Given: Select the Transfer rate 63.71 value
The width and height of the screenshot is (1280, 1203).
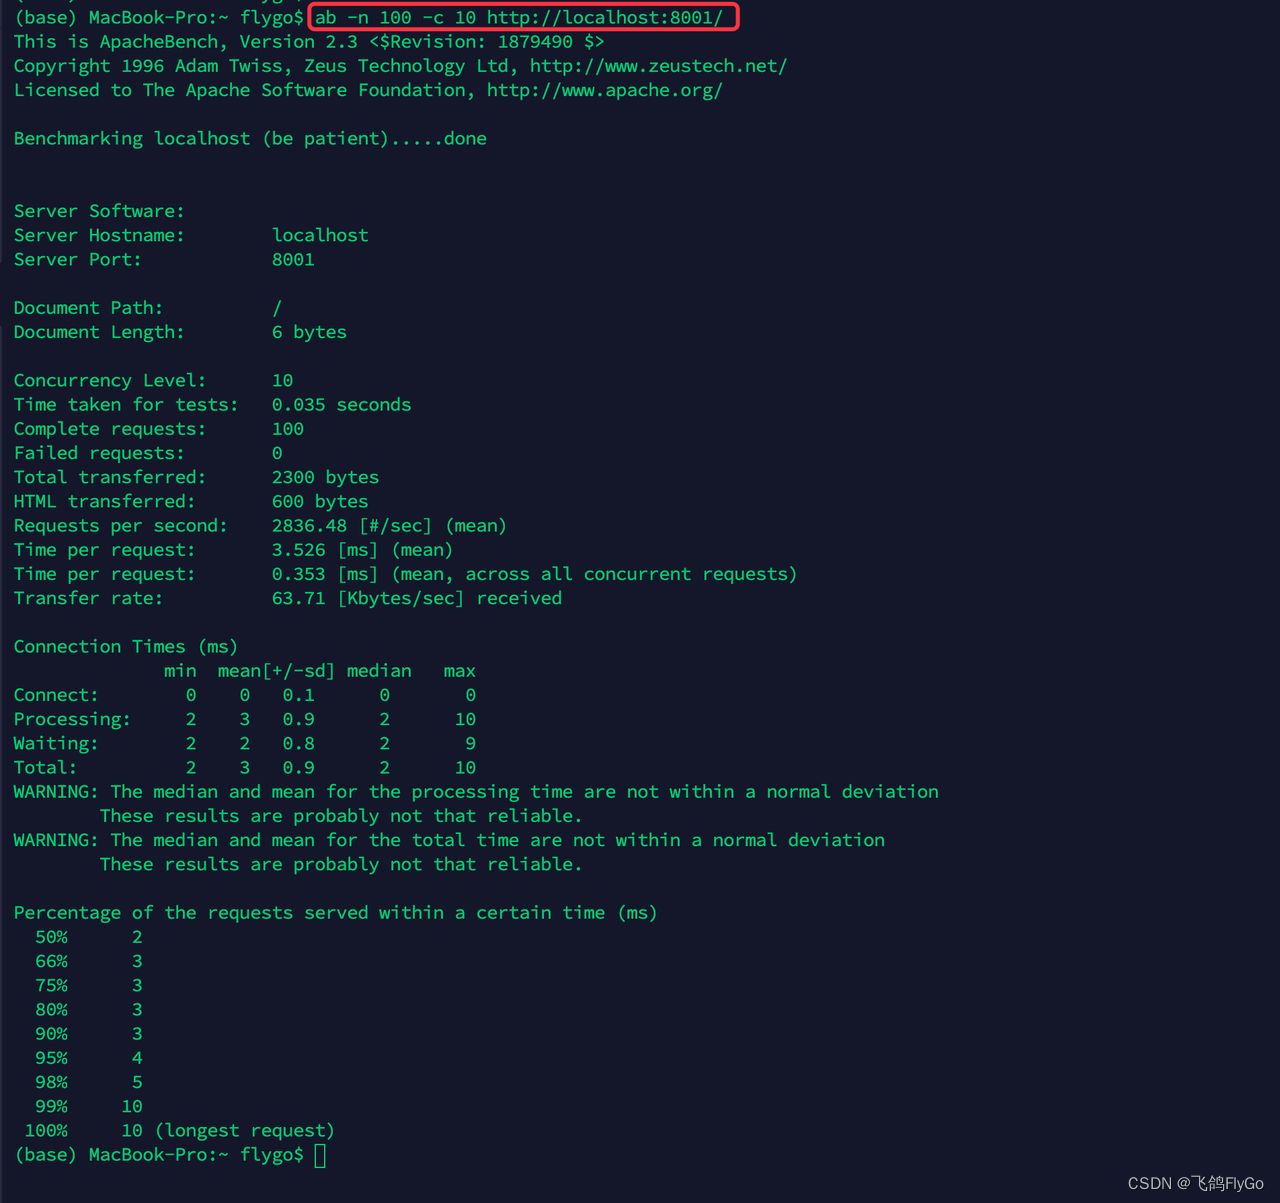Looking at the screenshot, I should pos(298,597).
